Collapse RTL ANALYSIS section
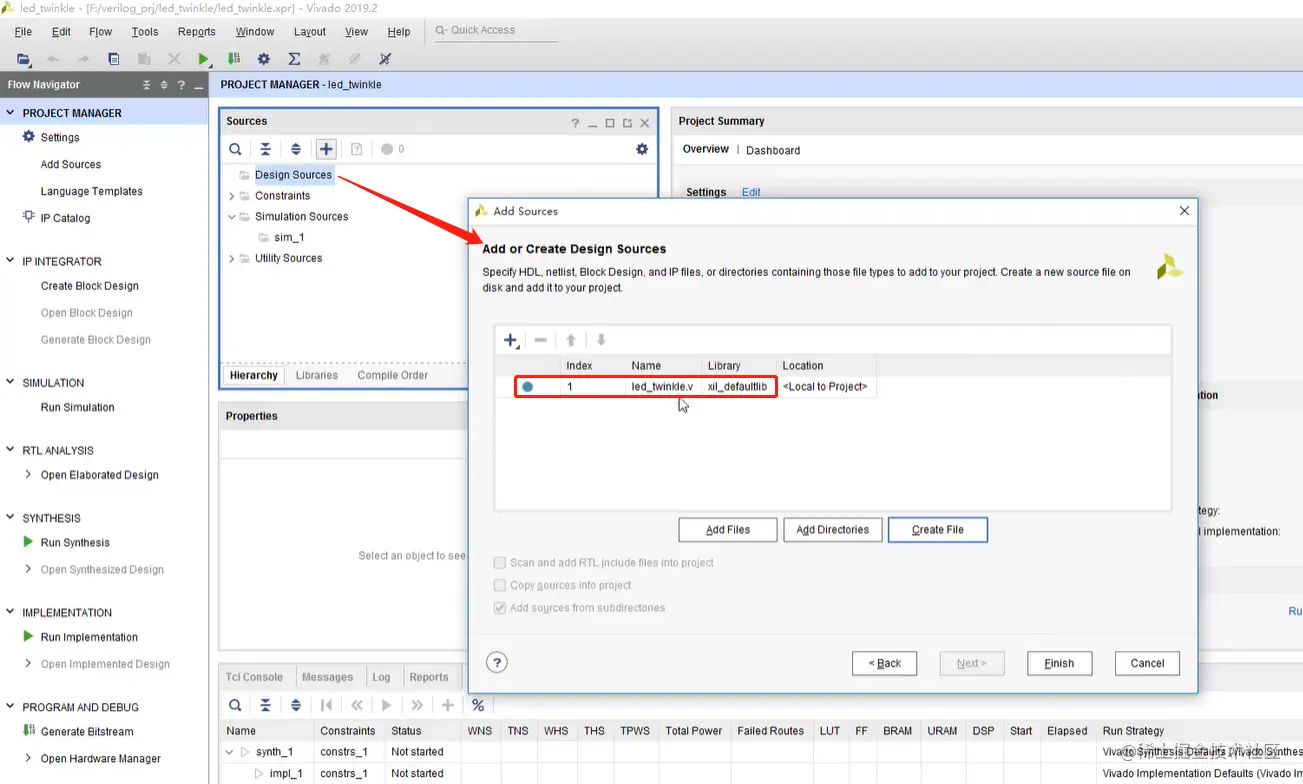1303x784 pixels. click(10, 450)
